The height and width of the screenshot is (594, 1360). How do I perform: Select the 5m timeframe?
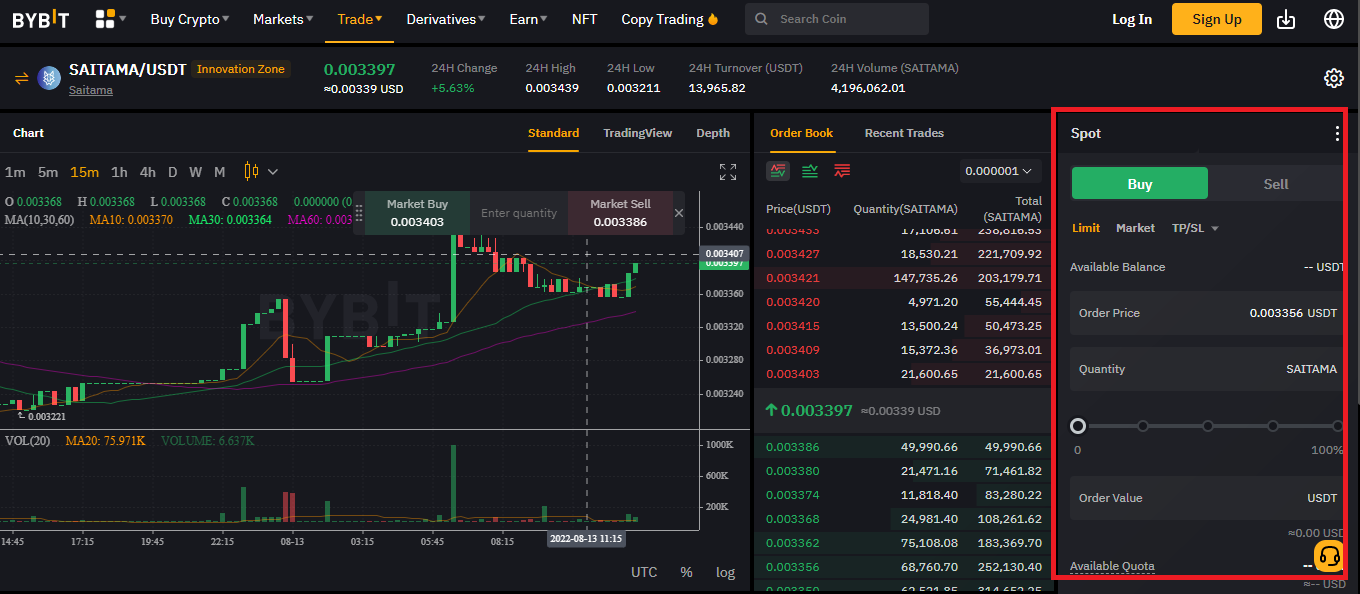48,172
